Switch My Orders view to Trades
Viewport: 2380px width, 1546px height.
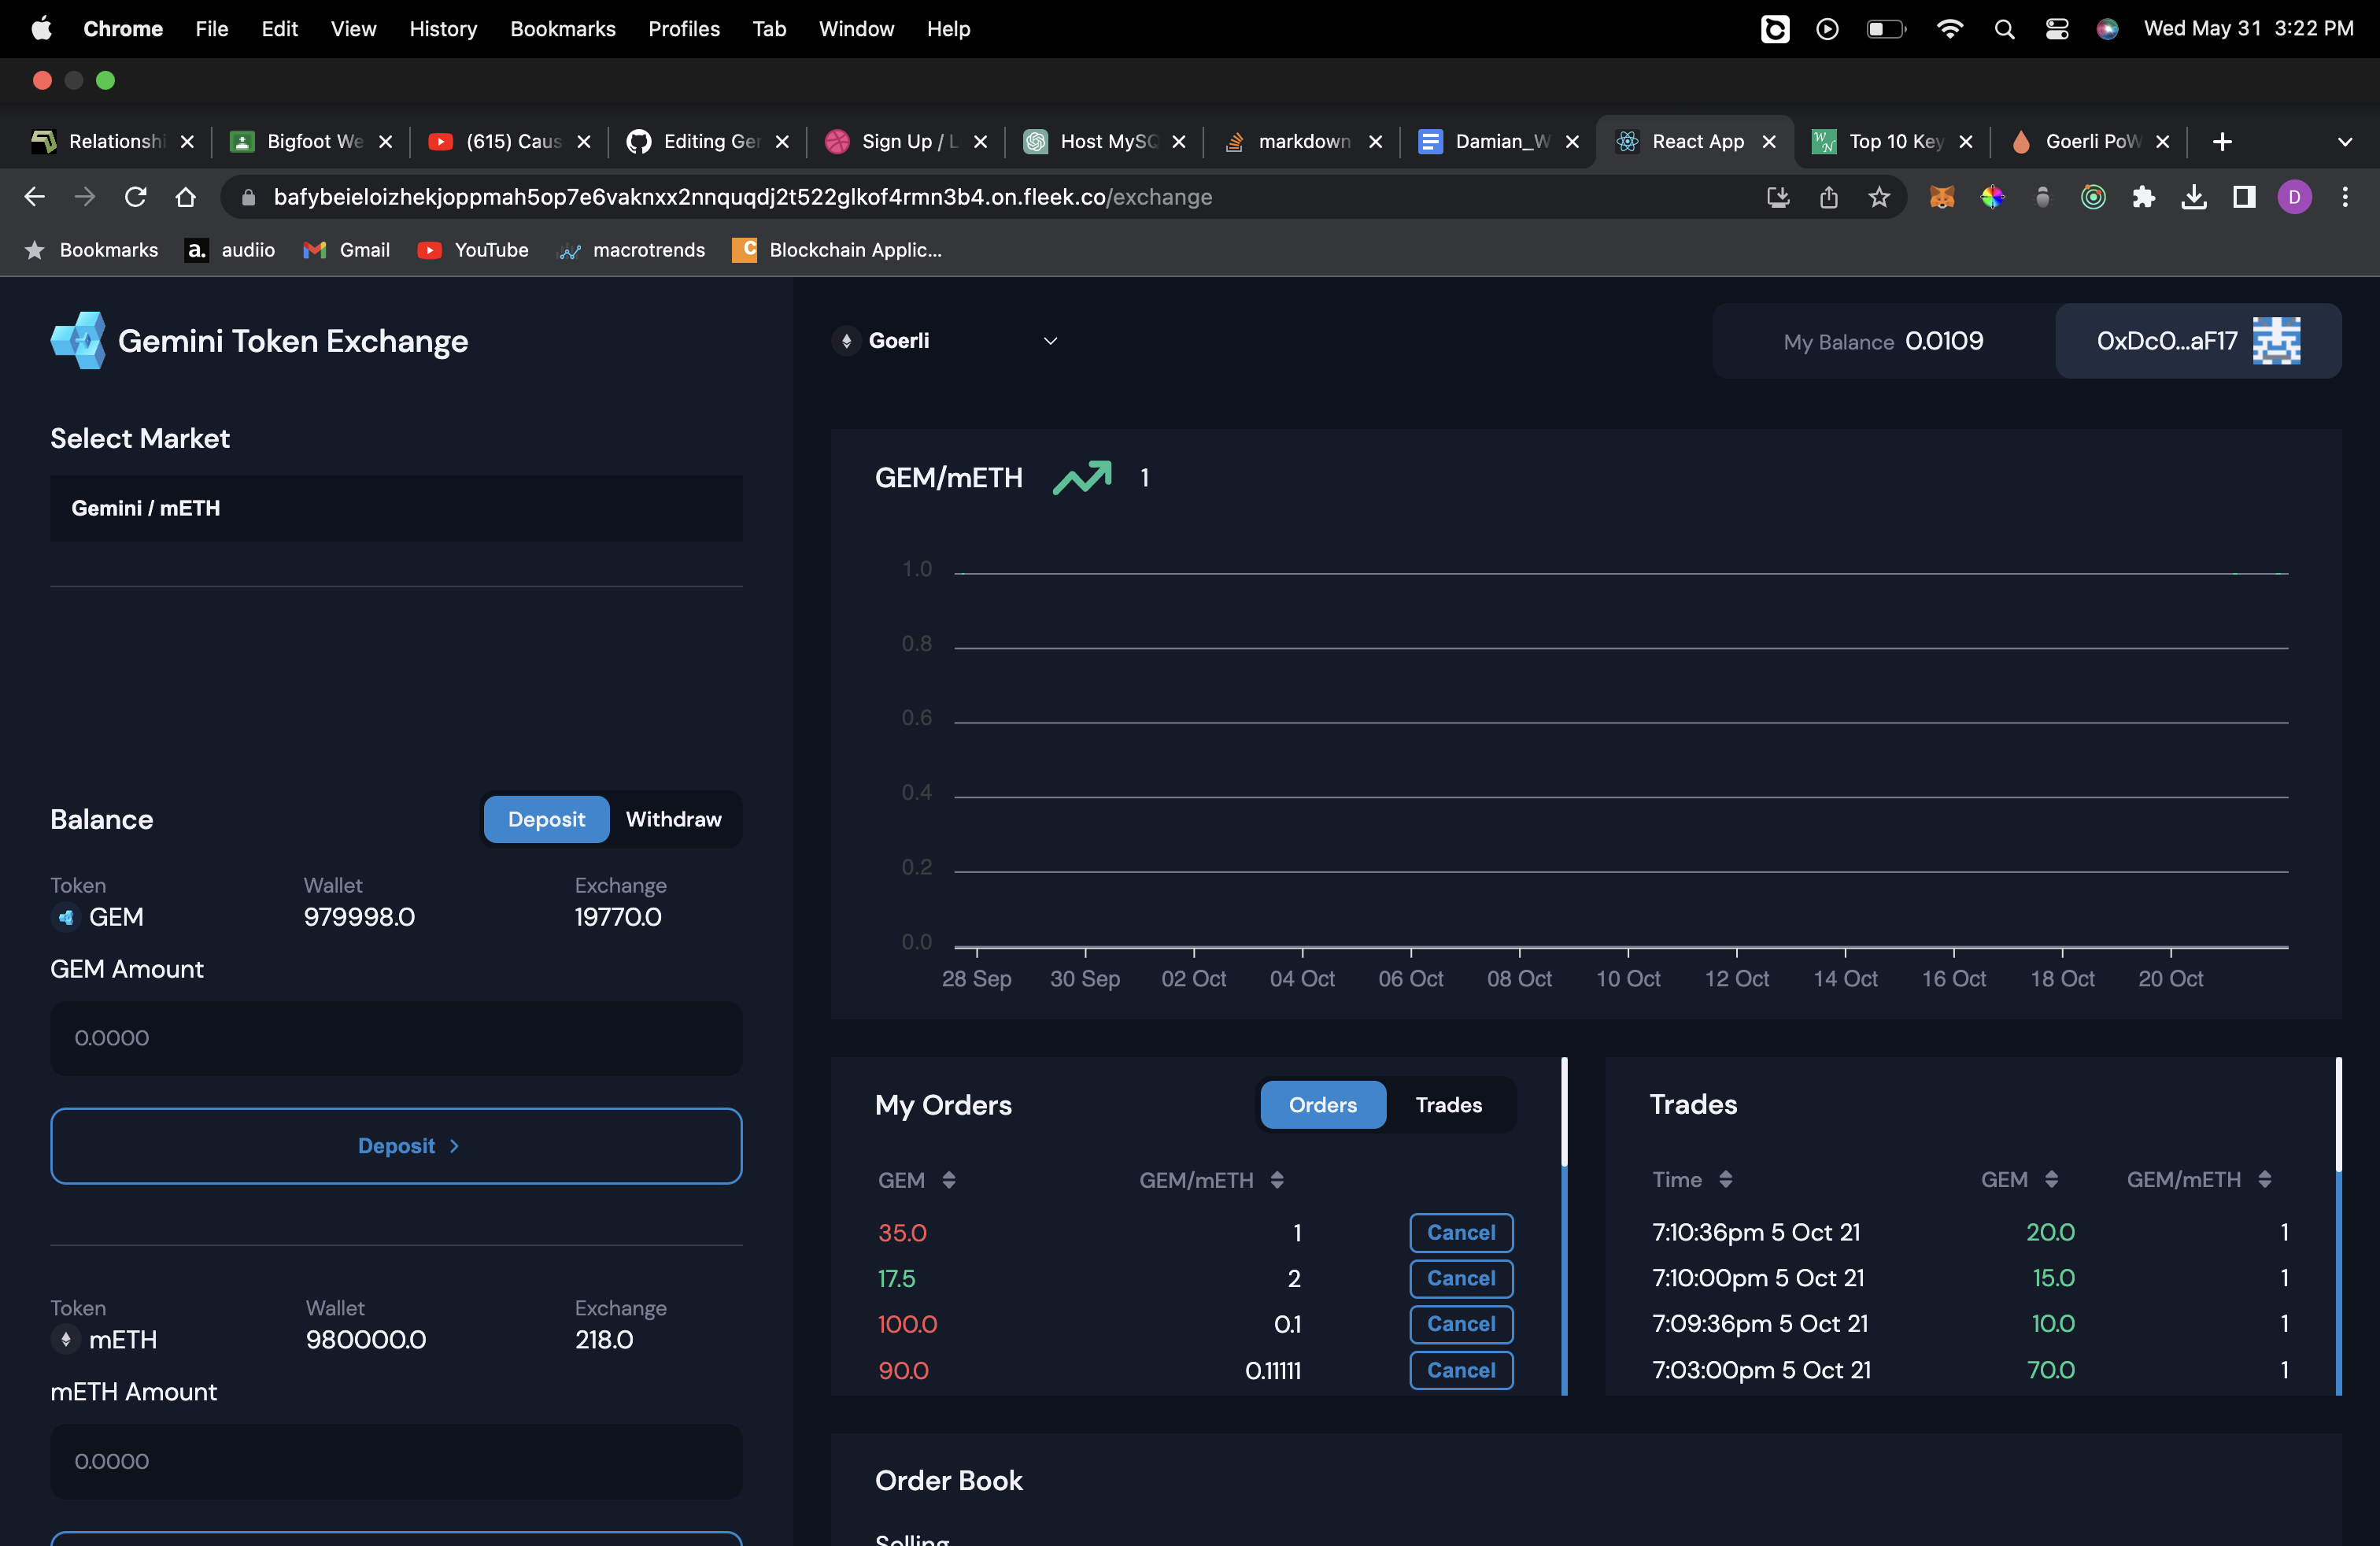1448,1105
